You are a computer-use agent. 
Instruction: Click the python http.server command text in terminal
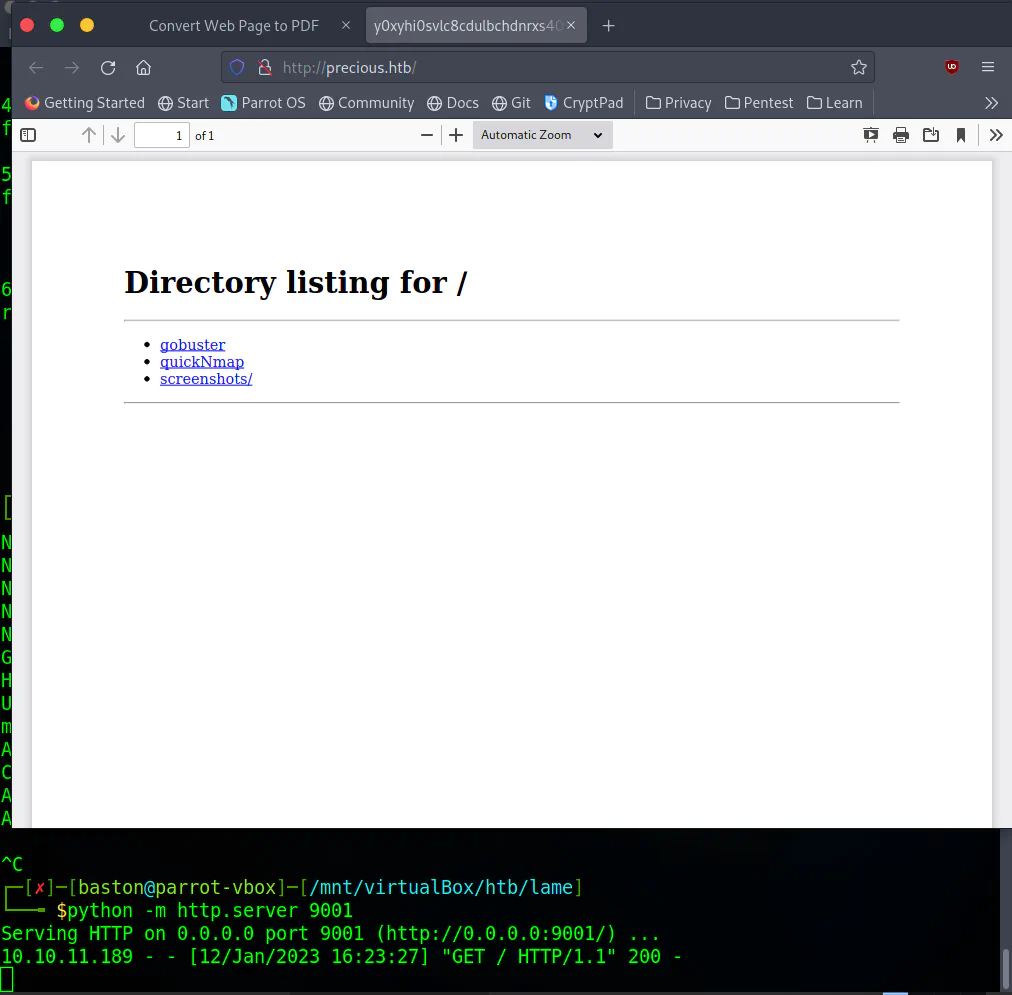pos(210,910)
